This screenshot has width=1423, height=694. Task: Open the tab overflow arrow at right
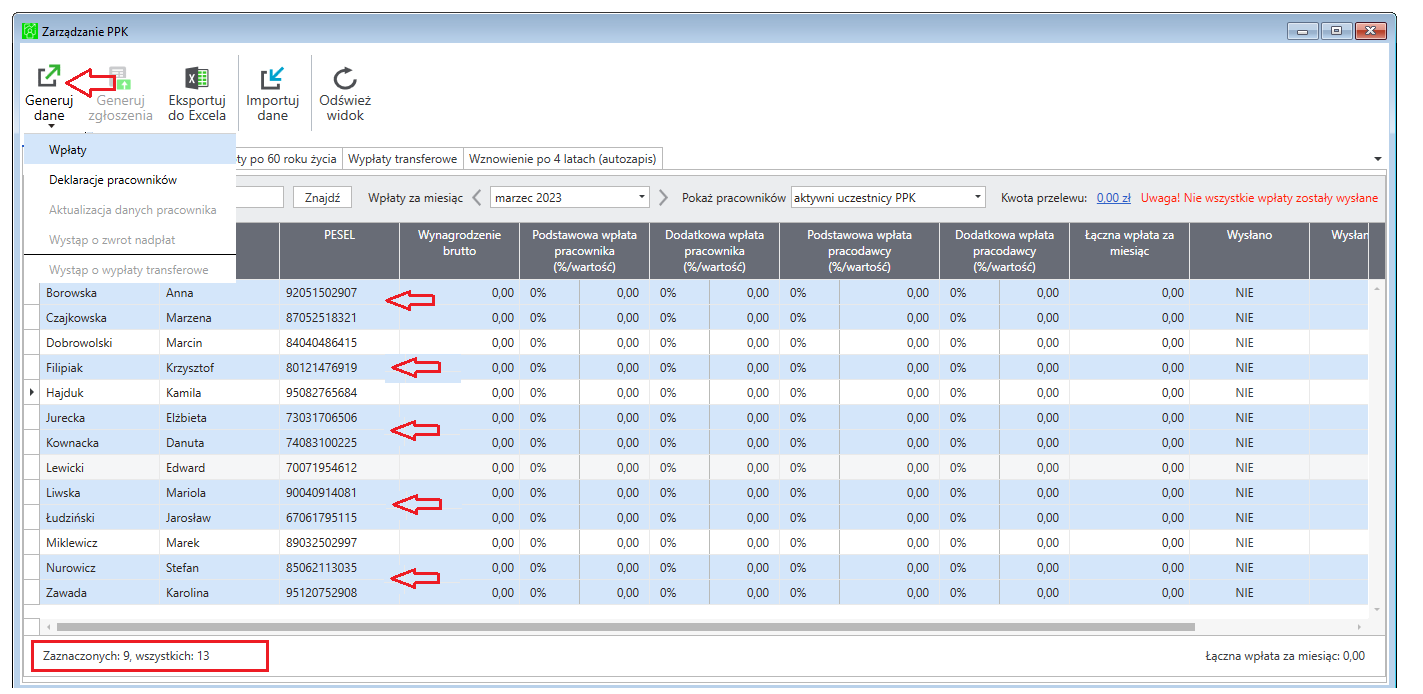(x=1378, y=160)
